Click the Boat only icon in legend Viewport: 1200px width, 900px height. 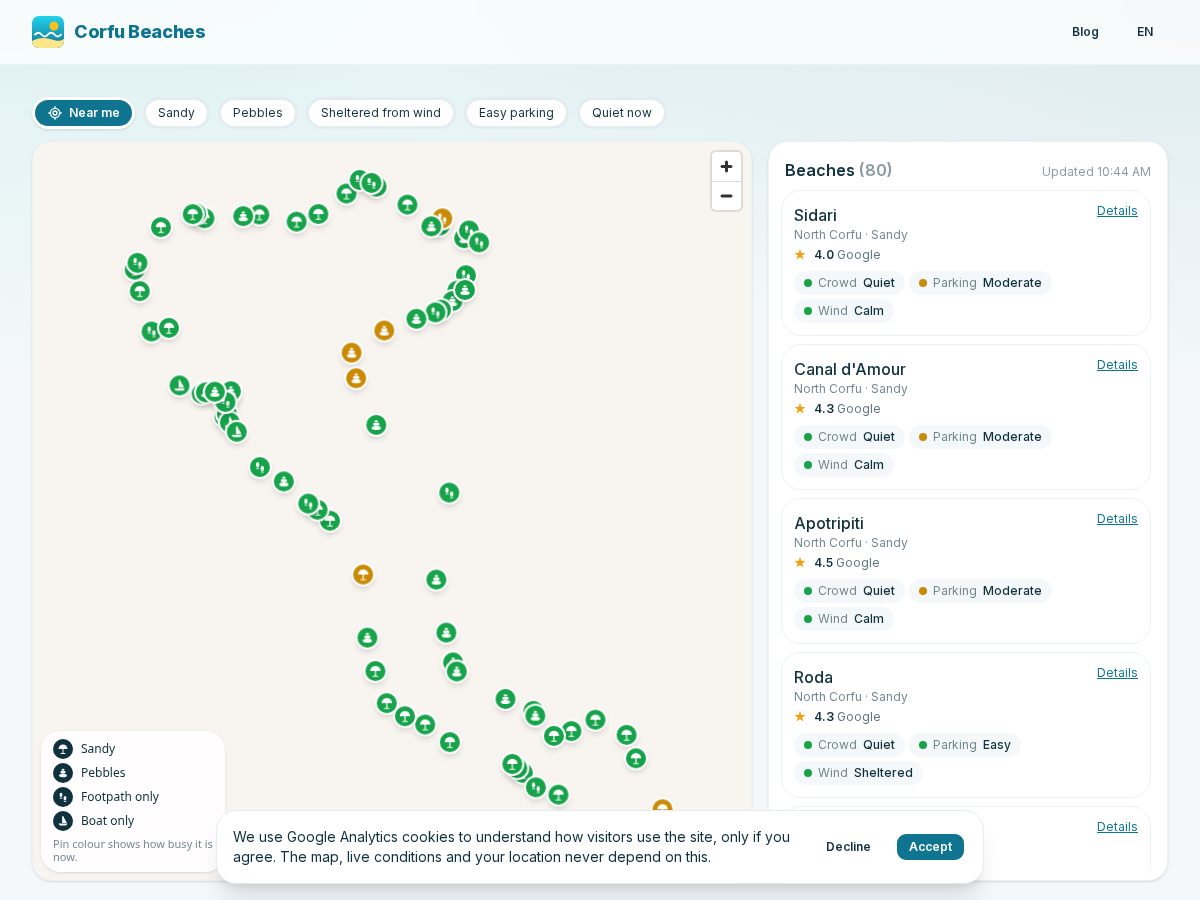(63, 821)
